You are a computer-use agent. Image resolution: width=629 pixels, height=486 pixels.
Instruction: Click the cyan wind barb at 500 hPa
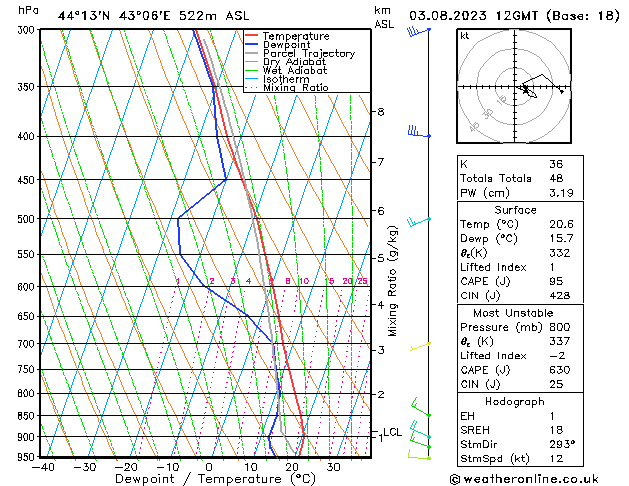pyautogui.click(x=419, y=221)
